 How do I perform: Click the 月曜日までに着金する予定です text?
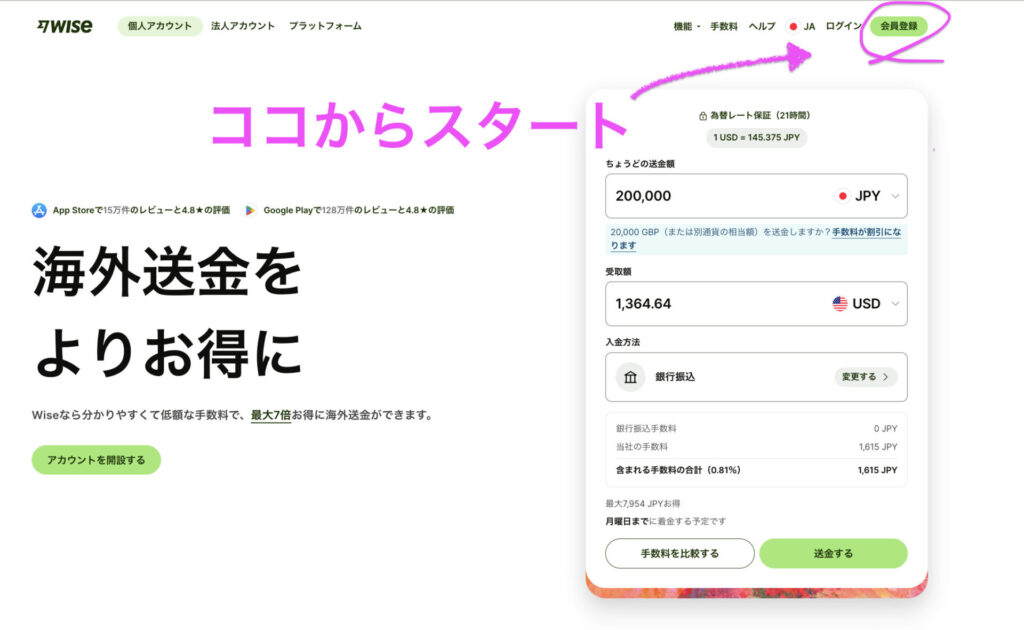tap(665, 521)
